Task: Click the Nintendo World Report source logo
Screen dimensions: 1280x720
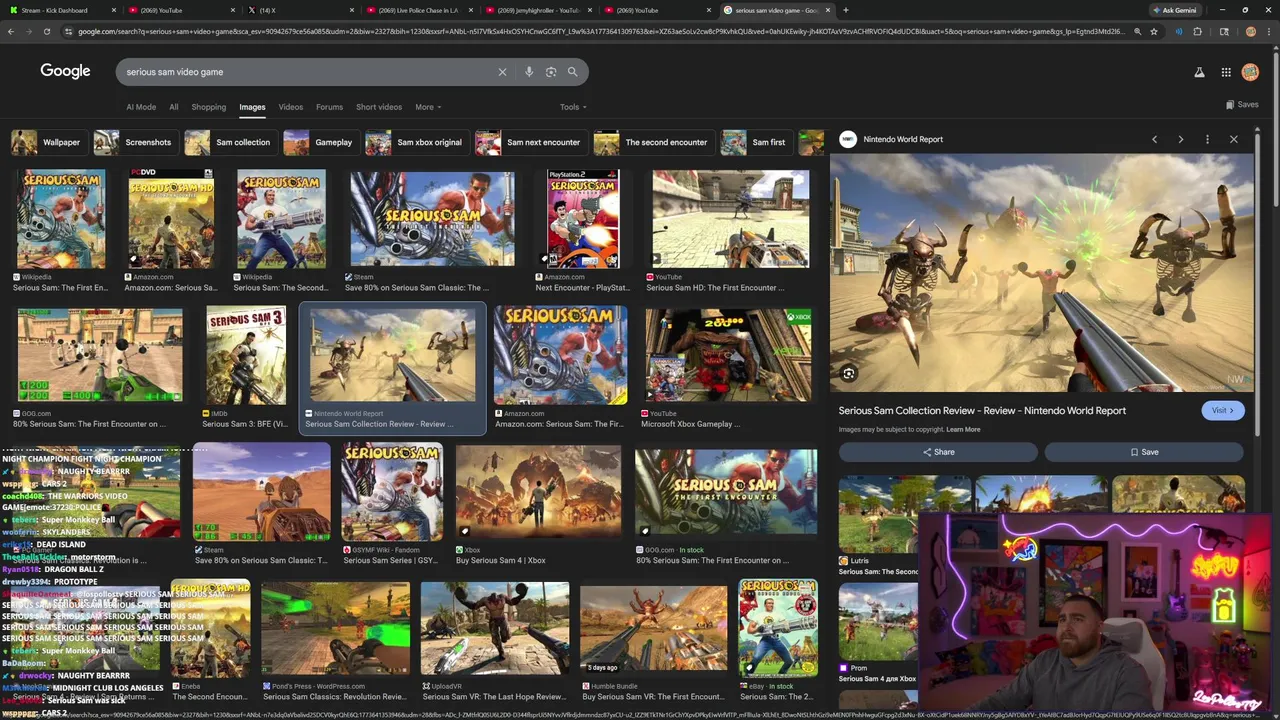Action: coord(848,139)
